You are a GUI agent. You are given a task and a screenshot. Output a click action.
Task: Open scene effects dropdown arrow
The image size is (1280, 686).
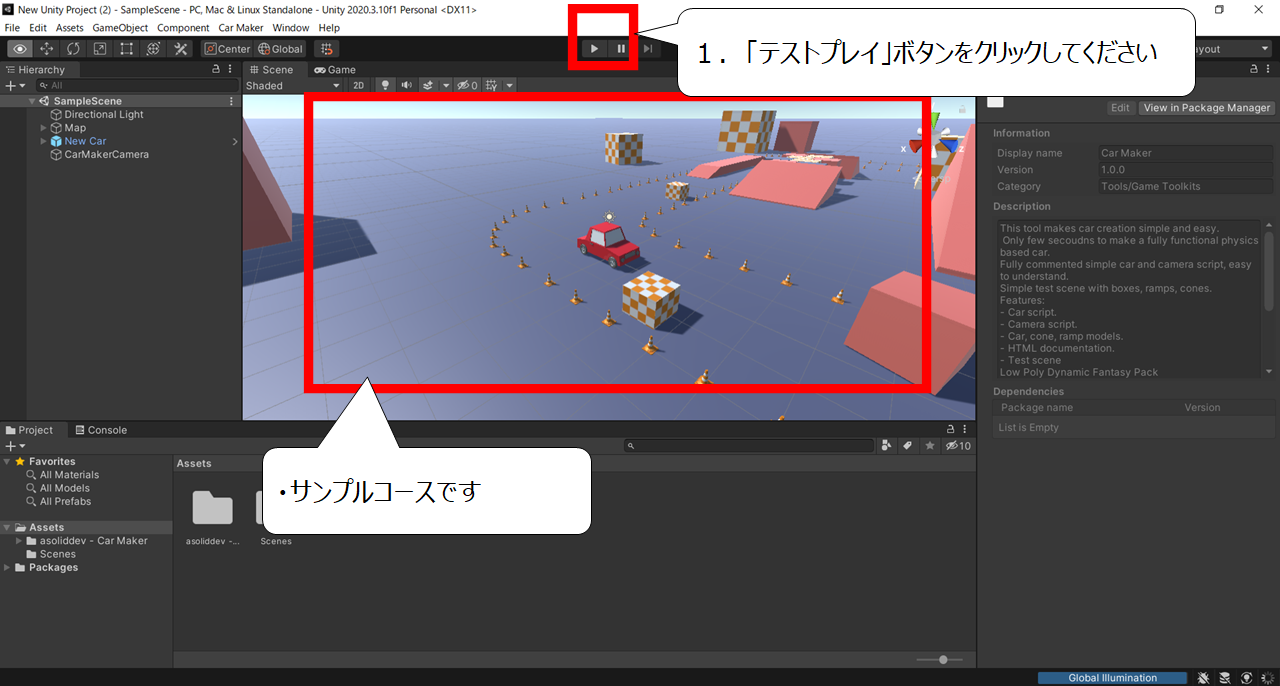446,85
